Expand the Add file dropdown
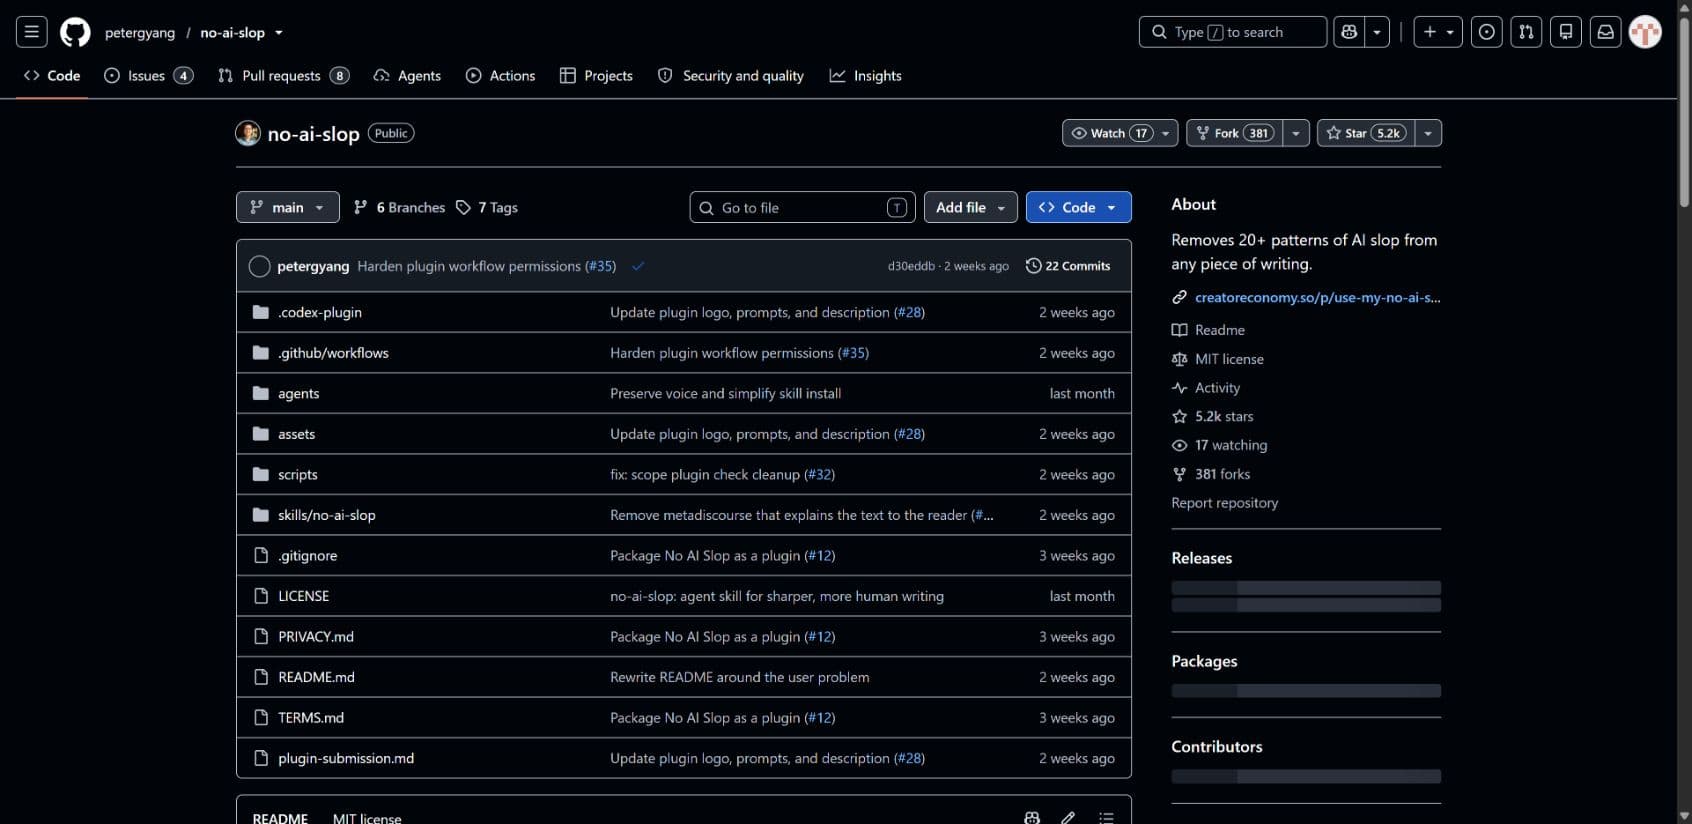This screenshot has width=1692, height=824. click(x=971, y=207)
